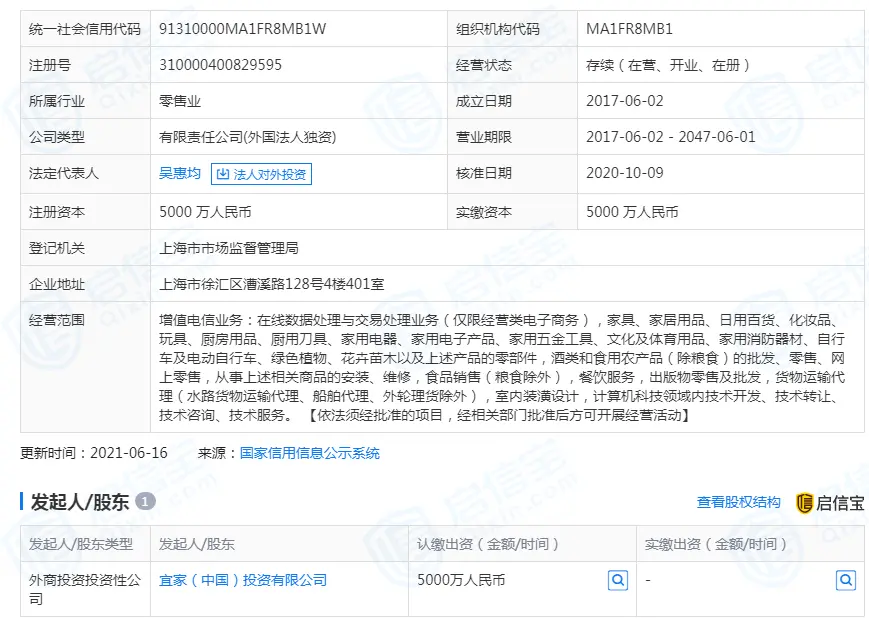Viewport: 869px width, 619px height.
Task: Click company type 有限责任公司(外国法人独资)
Action: 248,137
